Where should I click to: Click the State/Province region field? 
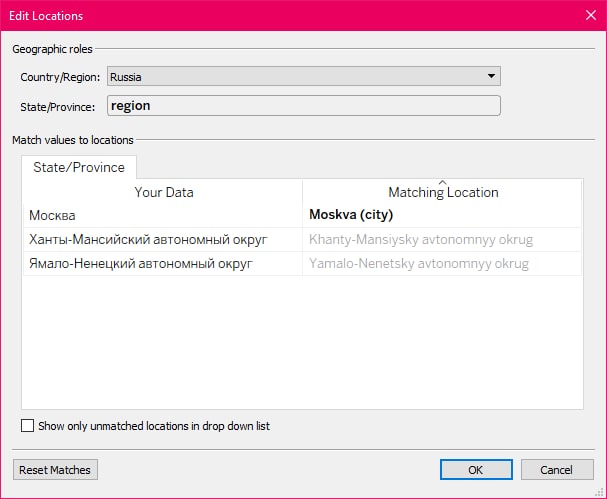304,106
